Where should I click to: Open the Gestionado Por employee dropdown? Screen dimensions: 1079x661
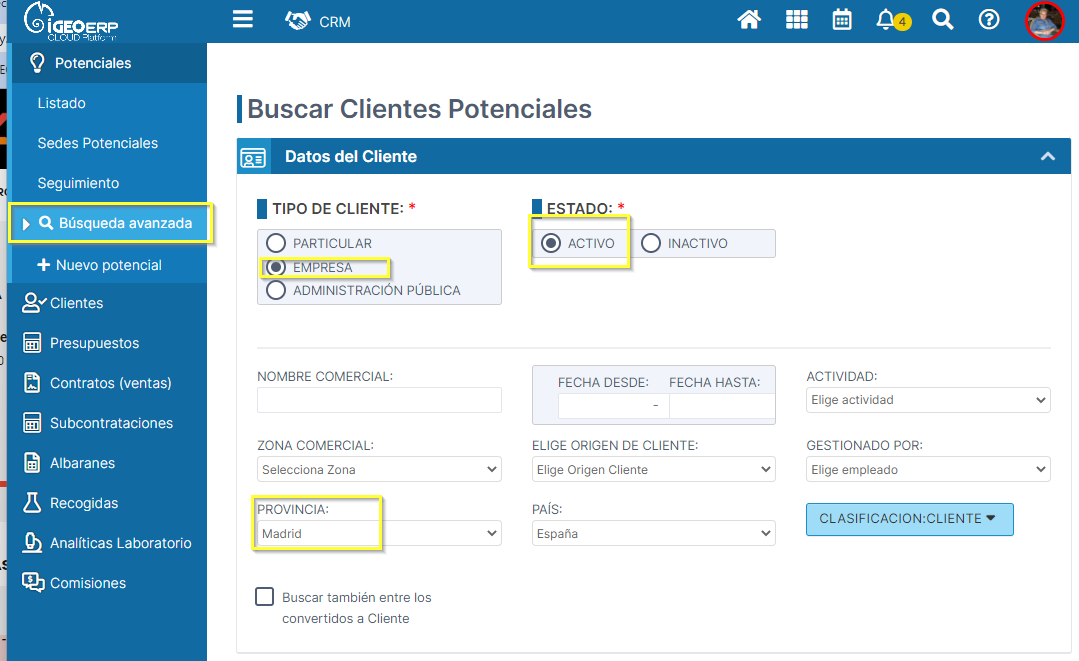927,469
